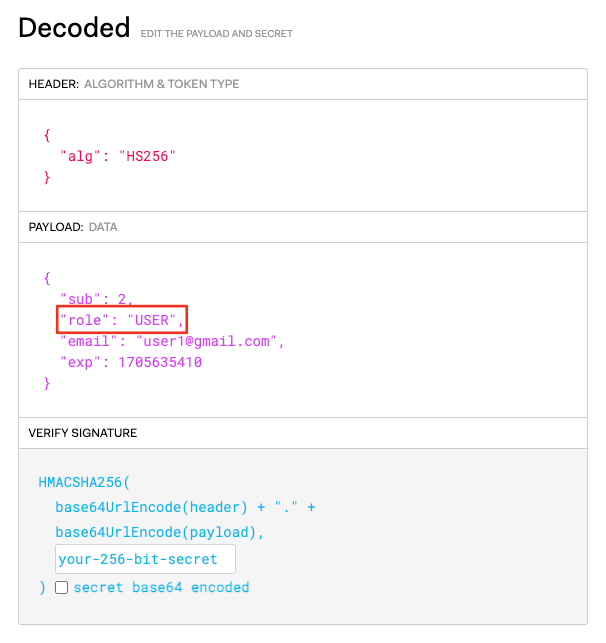Click the base64UrlEncode(payload) line
The height and width of the screenshot is (643, 606).
point(159,532)
